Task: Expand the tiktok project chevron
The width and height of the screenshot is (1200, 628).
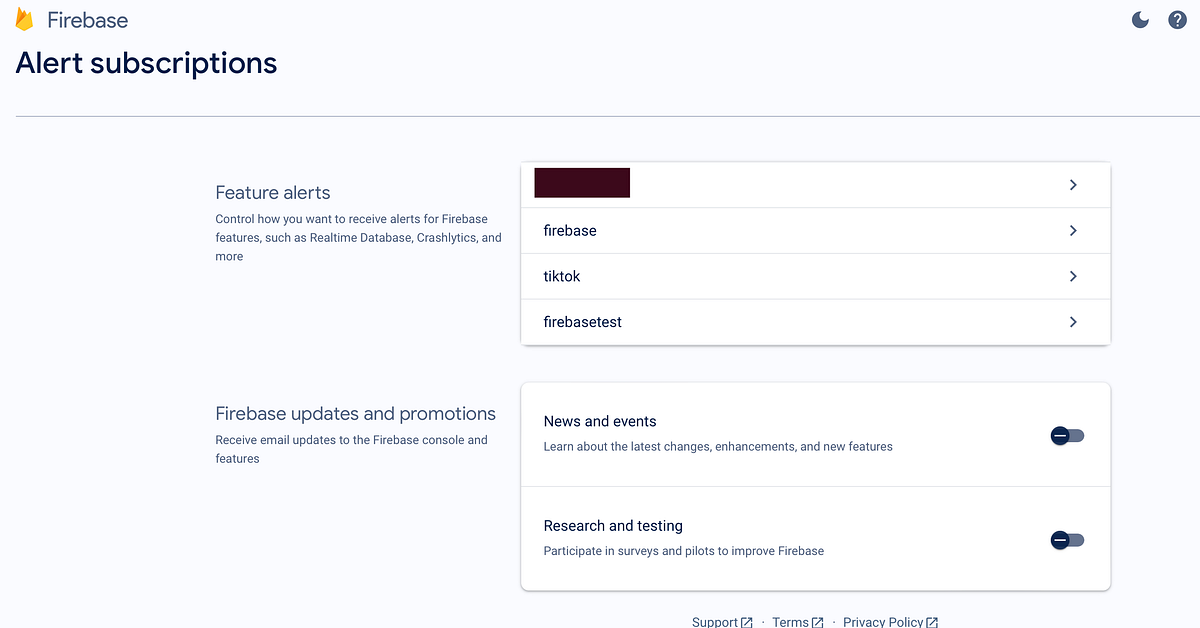Action: (1073, 276)
